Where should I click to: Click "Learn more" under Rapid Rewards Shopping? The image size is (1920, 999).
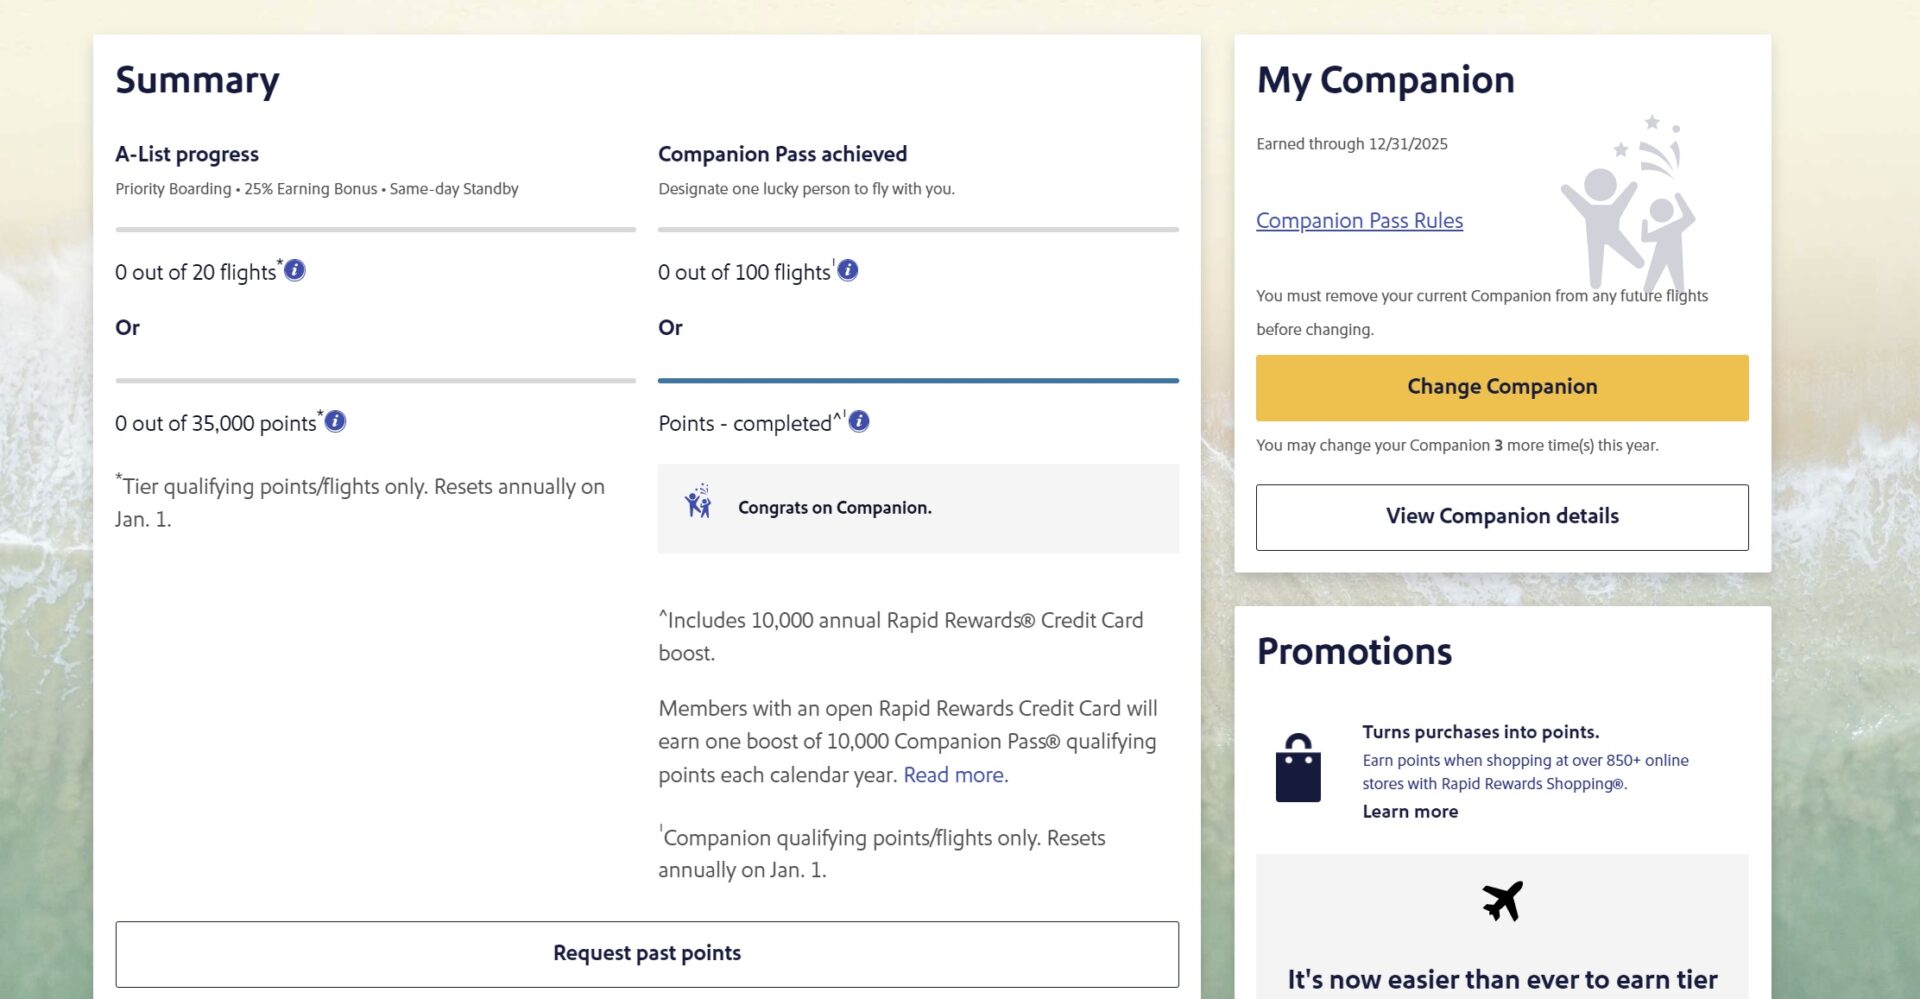click(1409, 811)
